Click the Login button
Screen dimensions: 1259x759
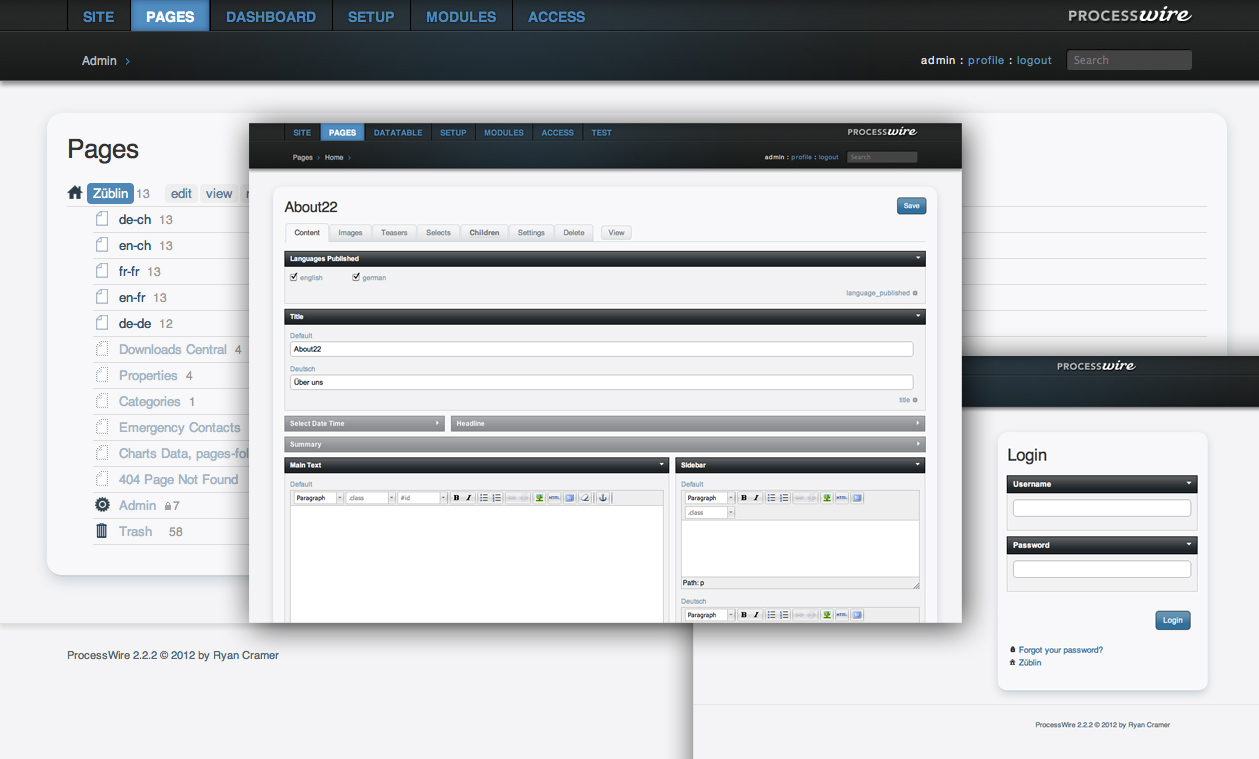tap(1173, 620)
